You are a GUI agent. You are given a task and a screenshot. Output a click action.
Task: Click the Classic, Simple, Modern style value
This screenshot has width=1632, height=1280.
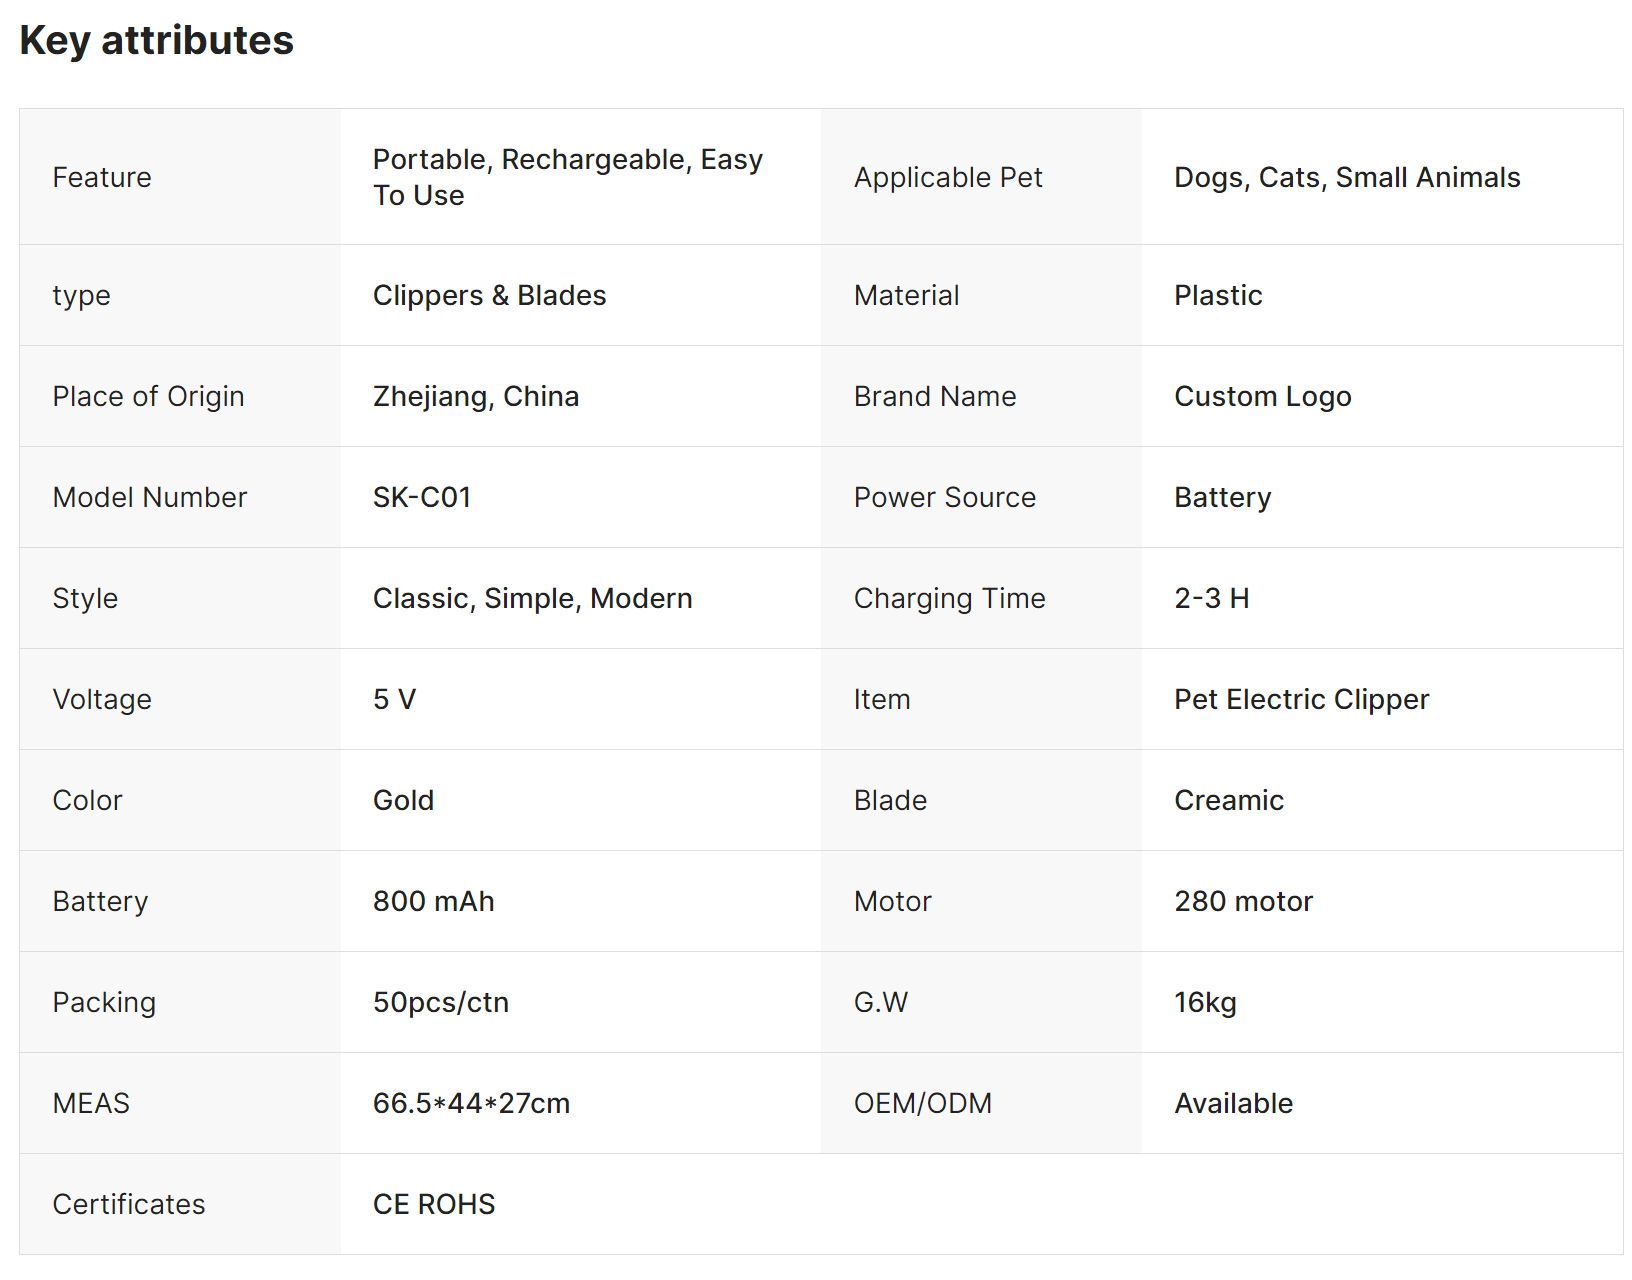(532, 598)
